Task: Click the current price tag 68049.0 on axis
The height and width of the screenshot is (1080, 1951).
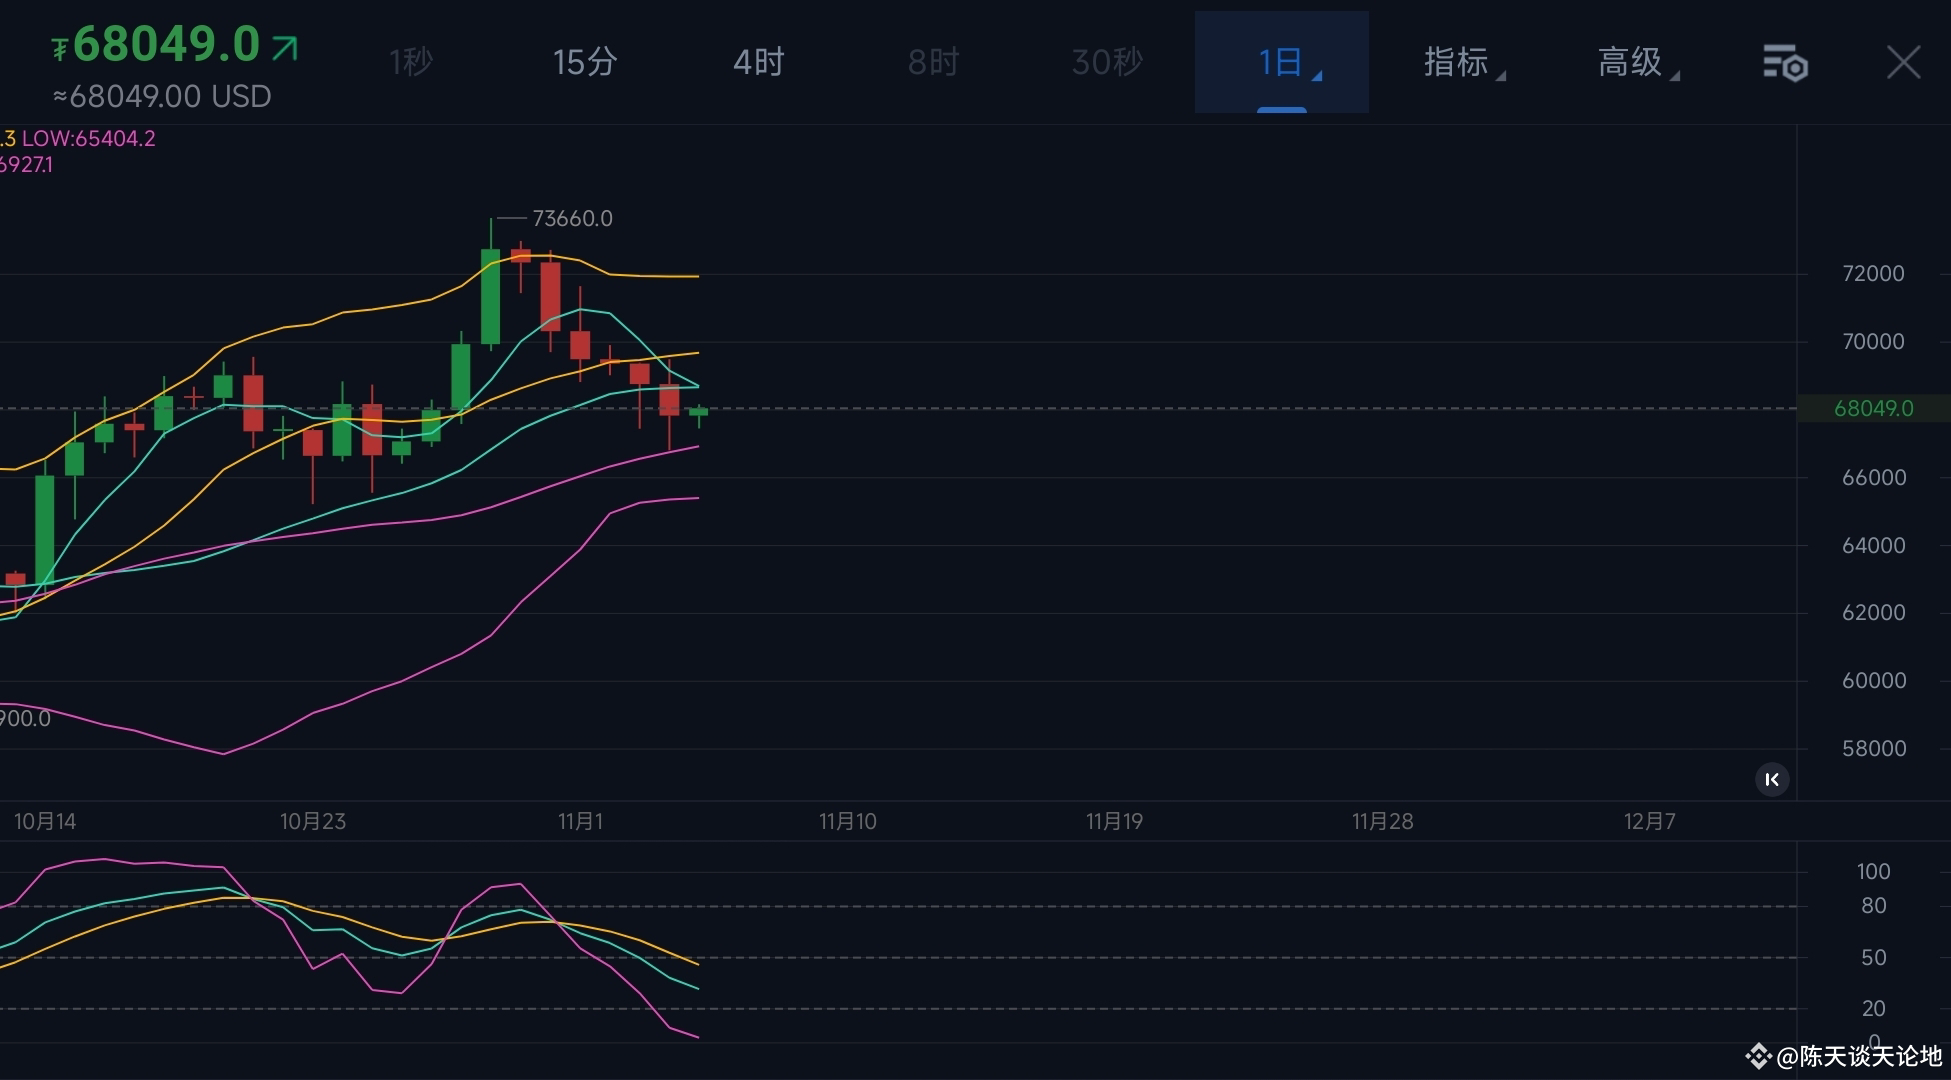Action: coord(1873,408)
